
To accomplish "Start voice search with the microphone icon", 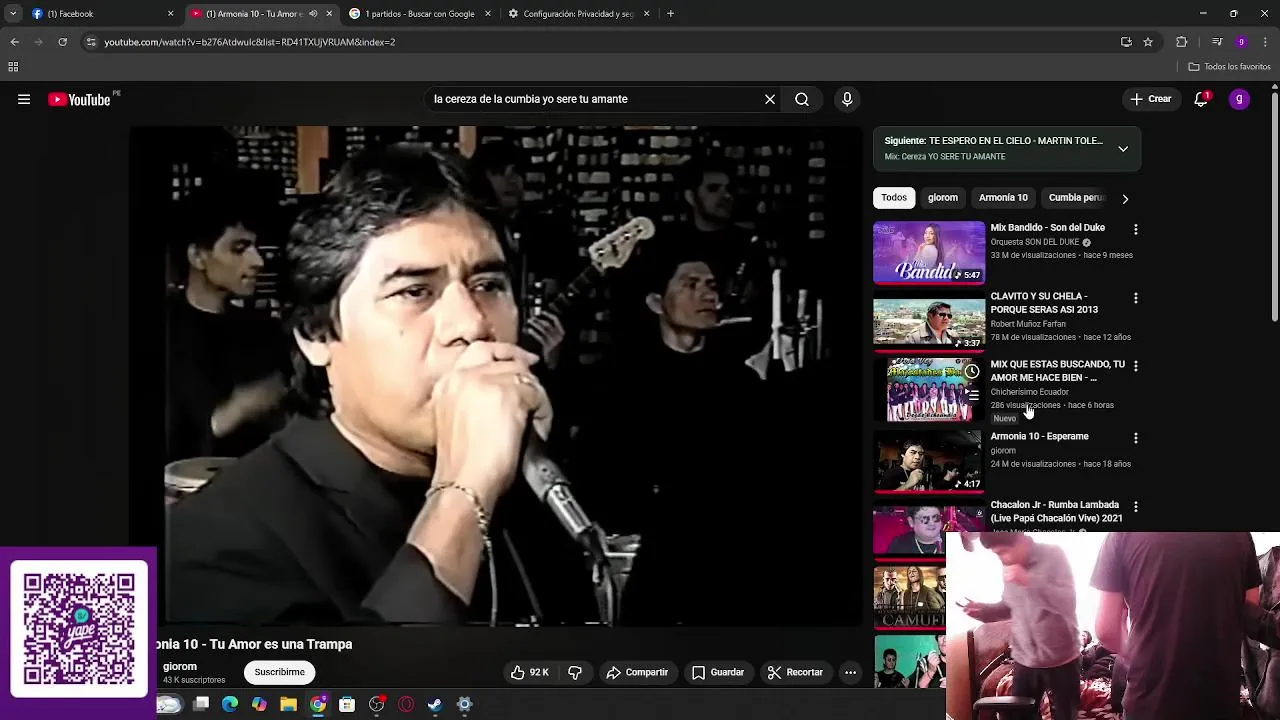I will click(847, 99).
